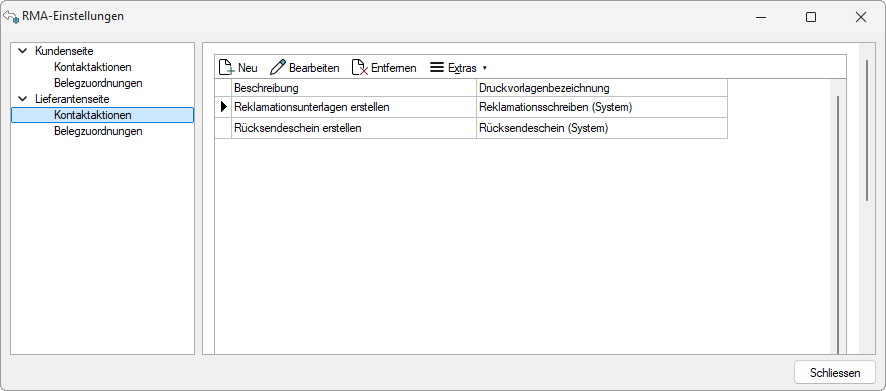Click the row indicator arrow for Reklamationsunterlagen
Image resolution: width=886 pixels, height=391 pixels.
(224, 106)
